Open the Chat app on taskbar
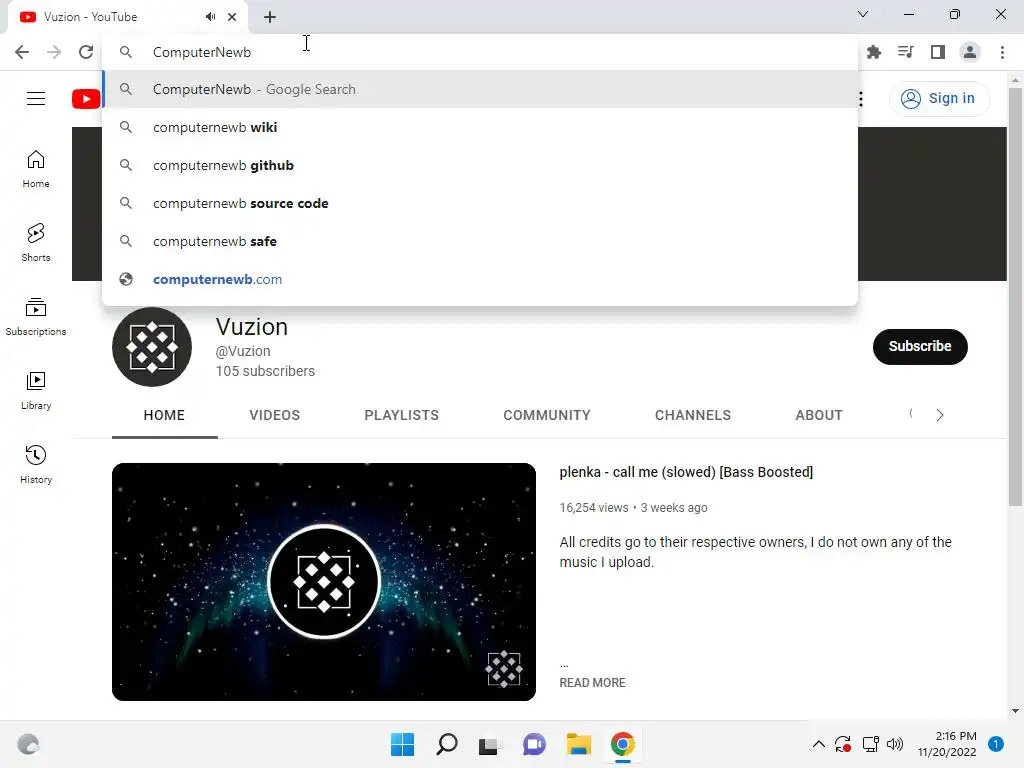The width and height of the screenshot is (1024, 768). click(534, 744)
